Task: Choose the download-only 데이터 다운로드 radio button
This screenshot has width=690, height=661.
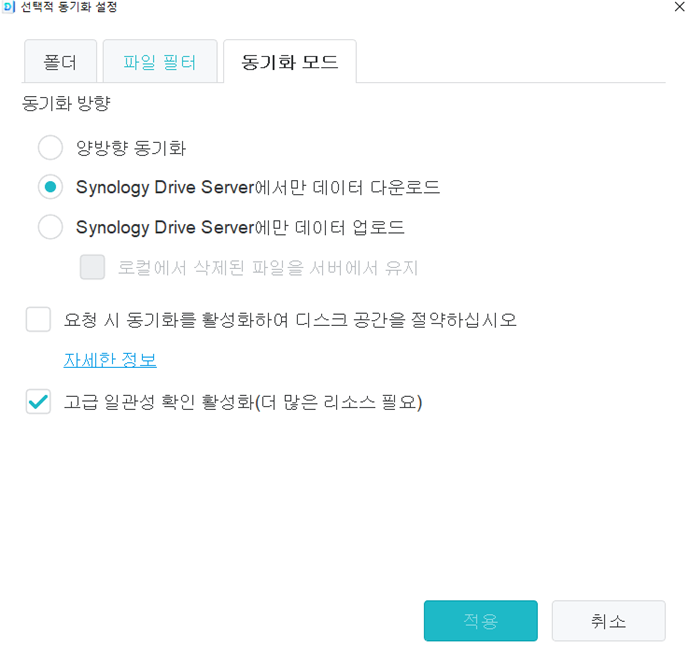Action: 50,187
